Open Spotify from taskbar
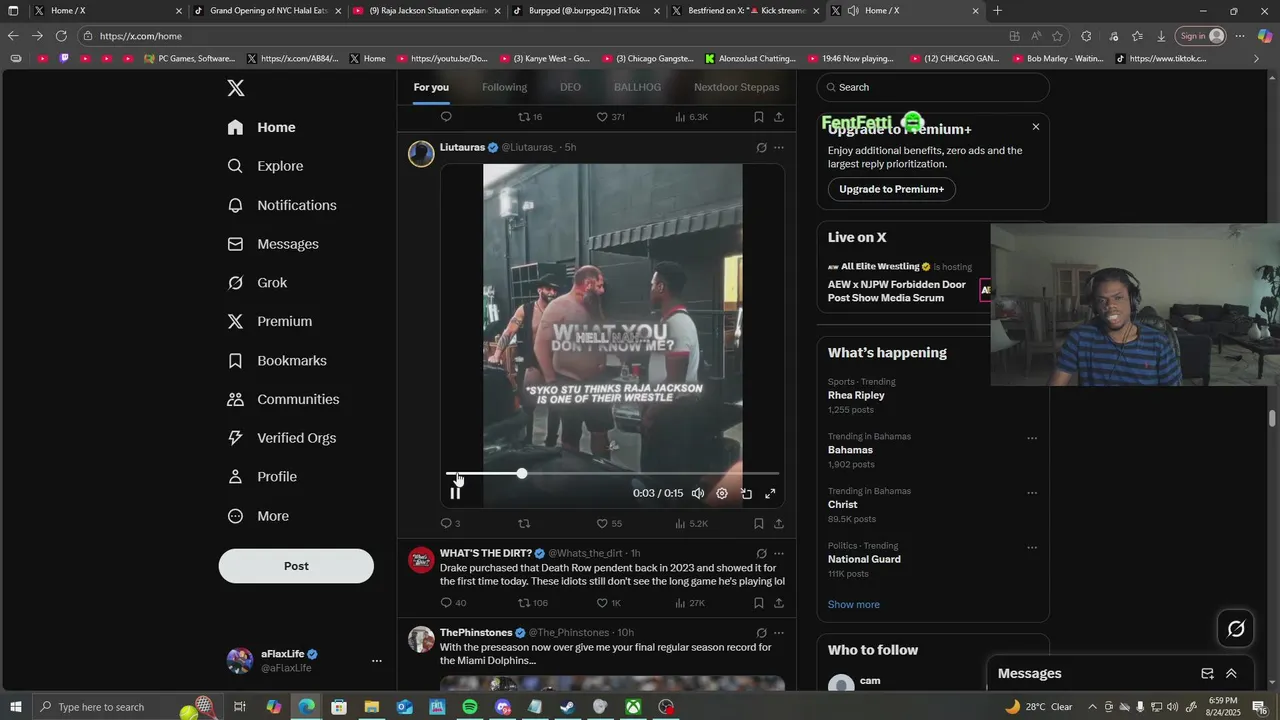Screen dimensions: 1280x720 pyautogui.click(x=470, y=707)
